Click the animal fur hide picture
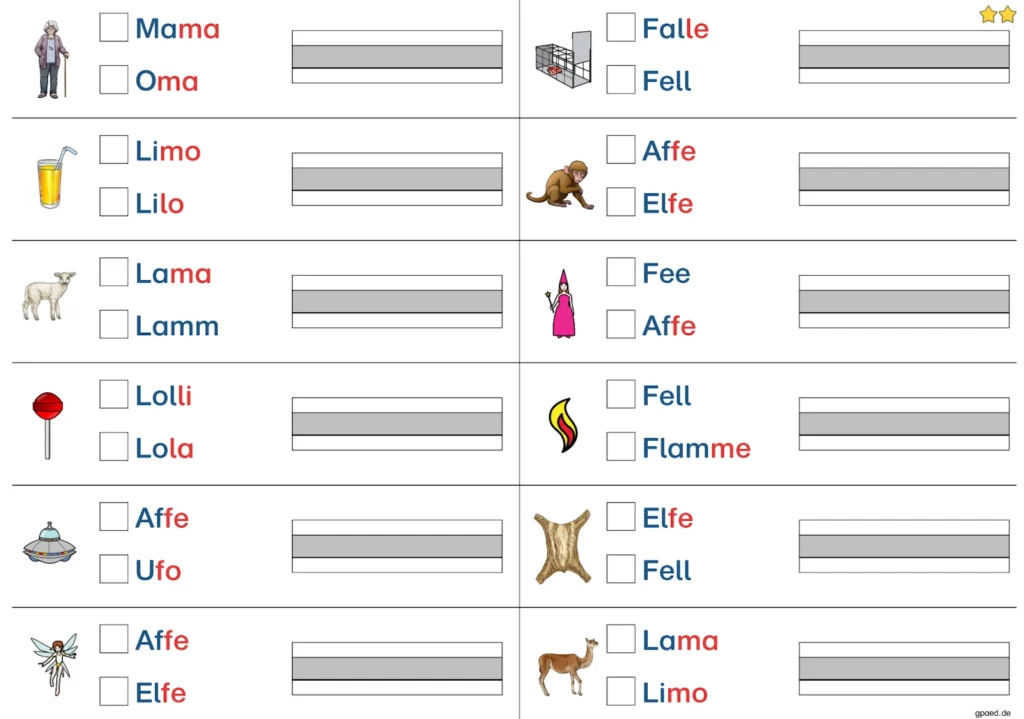Screen dimensions: 1024x719 click(562, 546)
